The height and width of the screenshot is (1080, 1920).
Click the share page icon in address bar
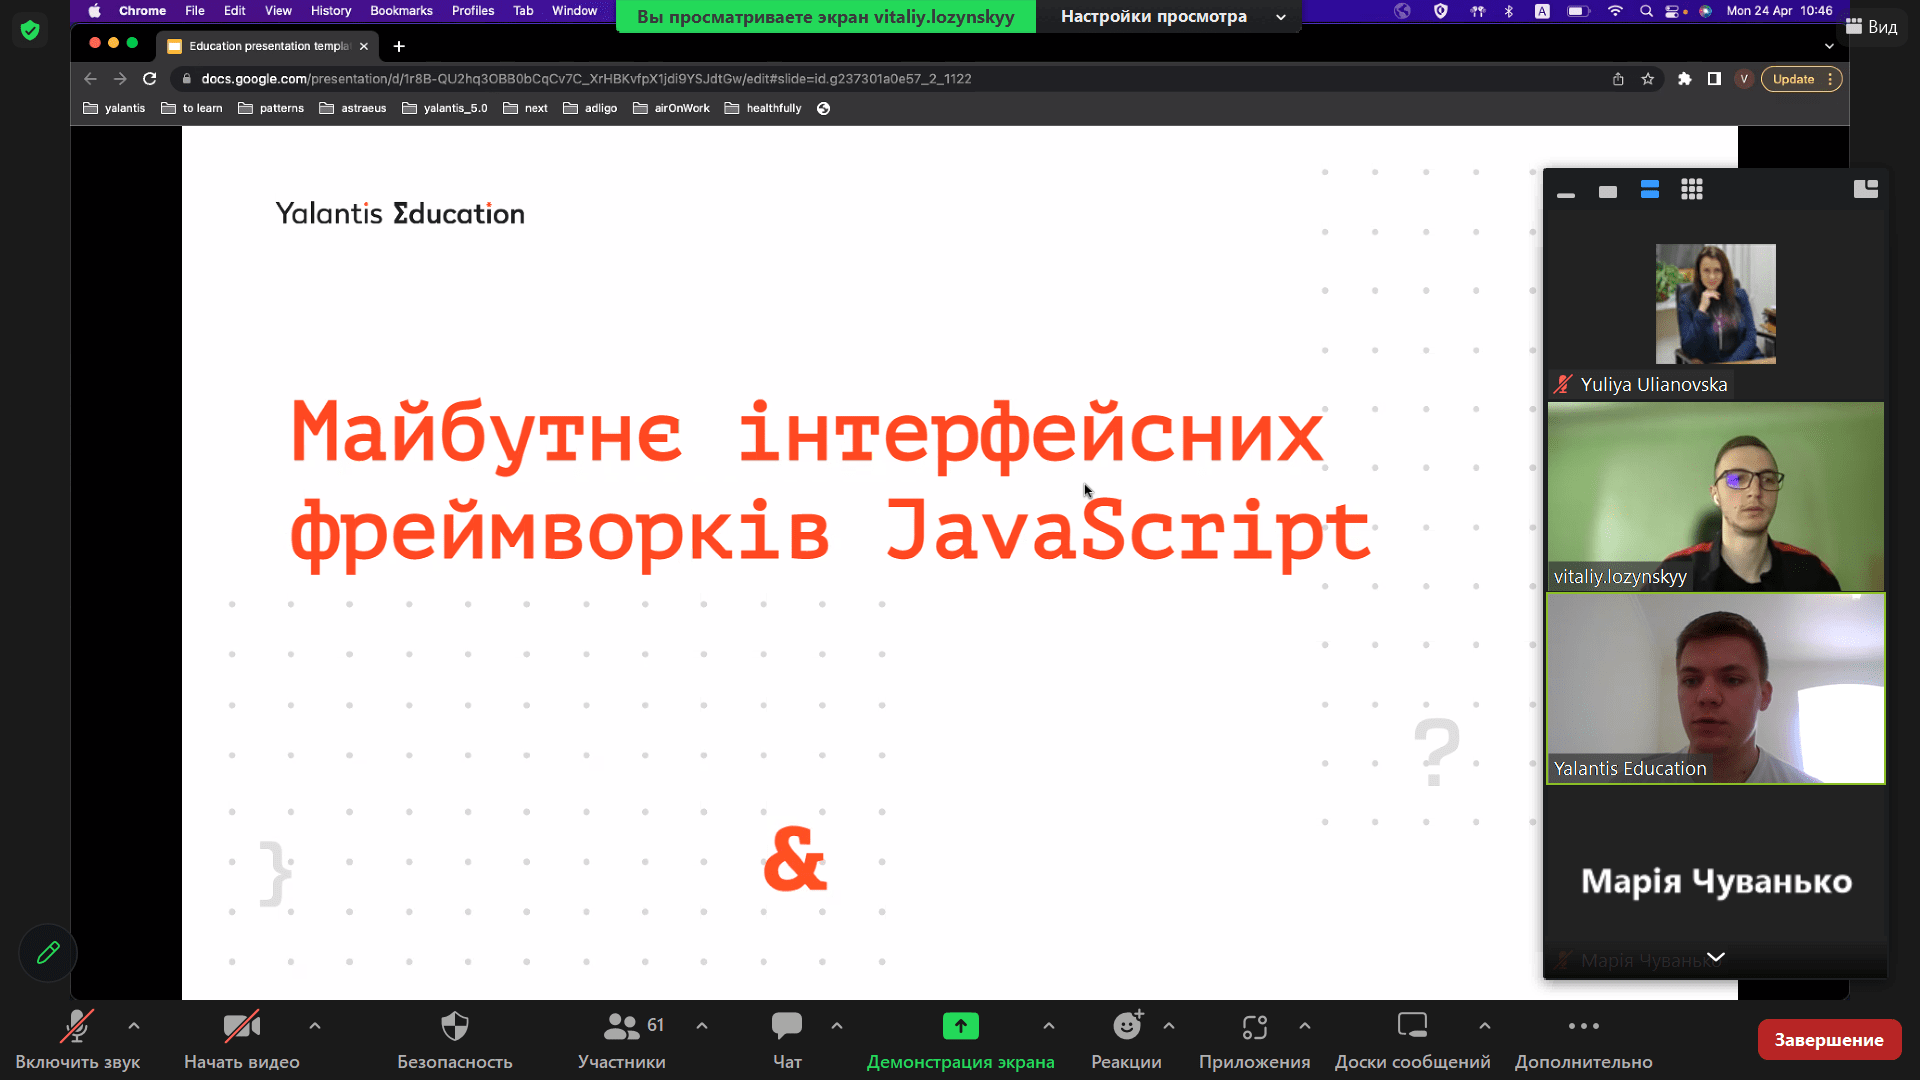click(x=1618, y=79)
